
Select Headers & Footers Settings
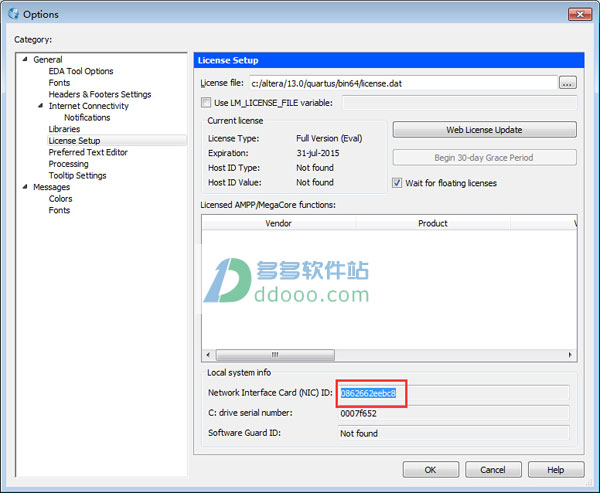click(x=100, y=94)
